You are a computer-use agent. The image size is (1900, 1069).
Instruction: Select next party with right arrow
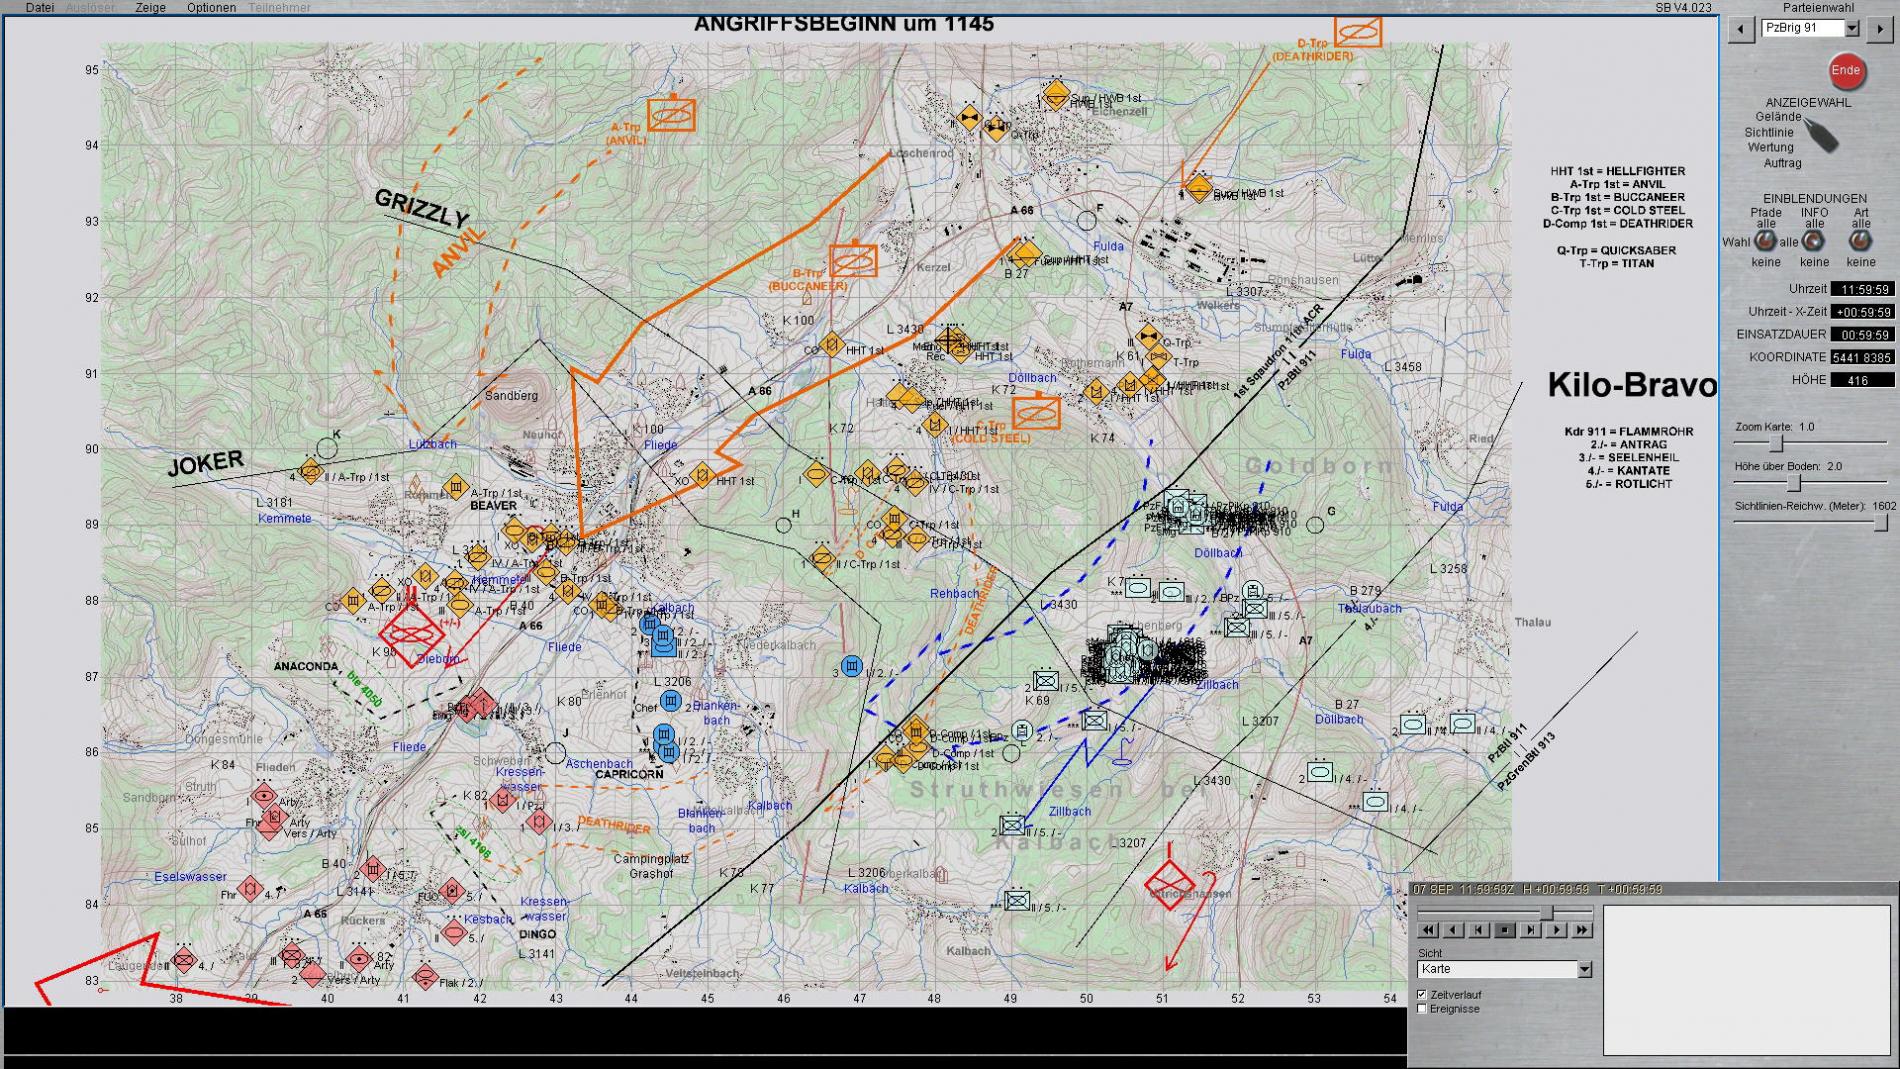click(1880, 29)
